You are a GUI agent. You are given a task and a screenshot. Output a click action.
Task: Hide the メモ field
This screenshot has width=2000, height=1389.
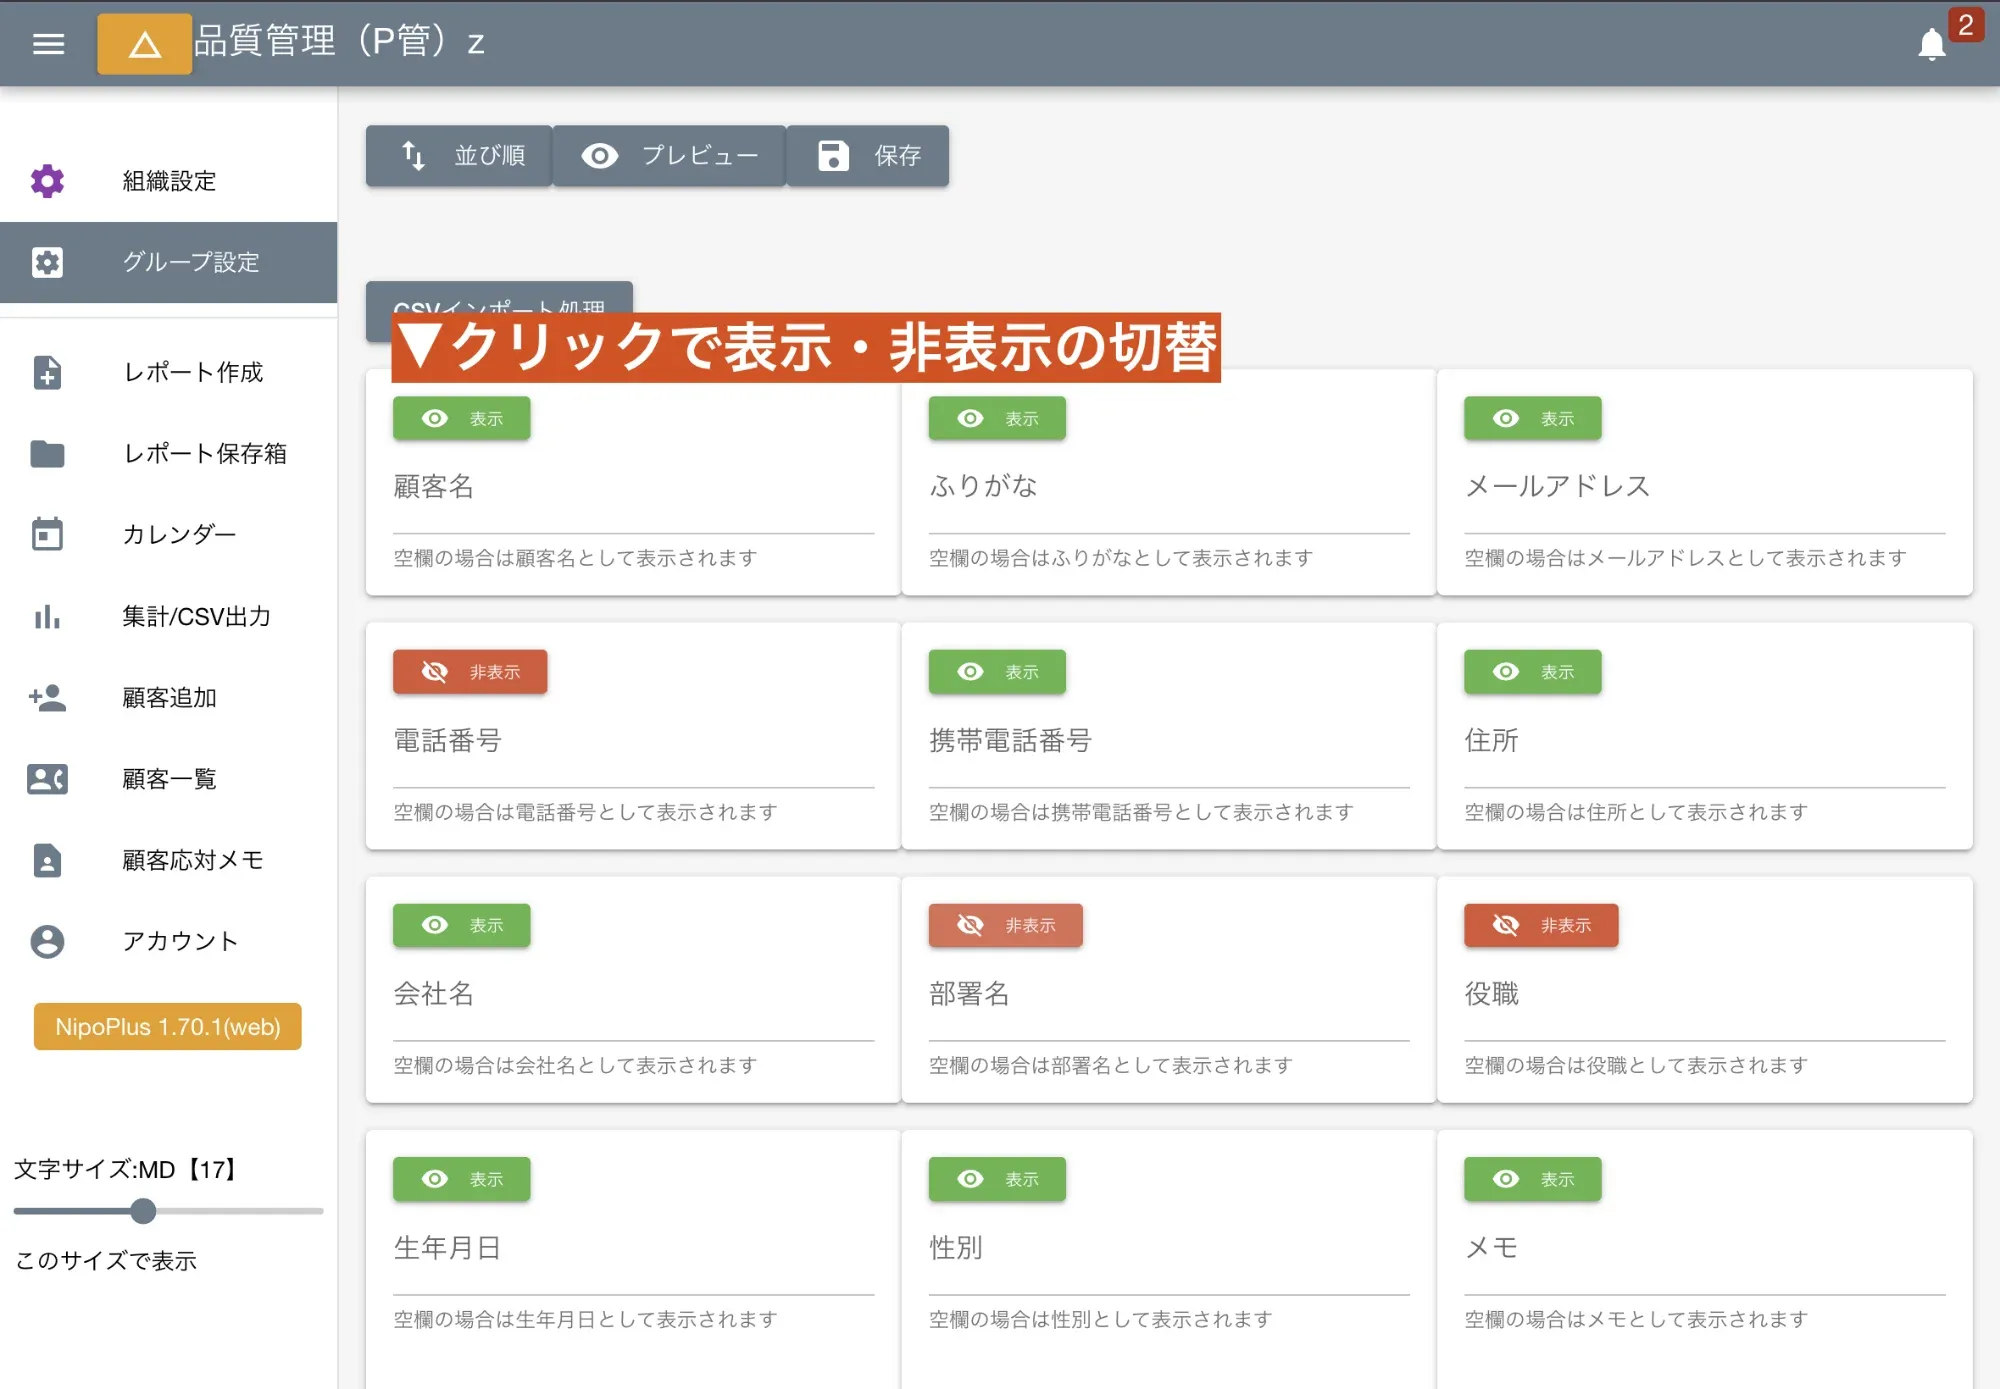pos(1532,1179)
